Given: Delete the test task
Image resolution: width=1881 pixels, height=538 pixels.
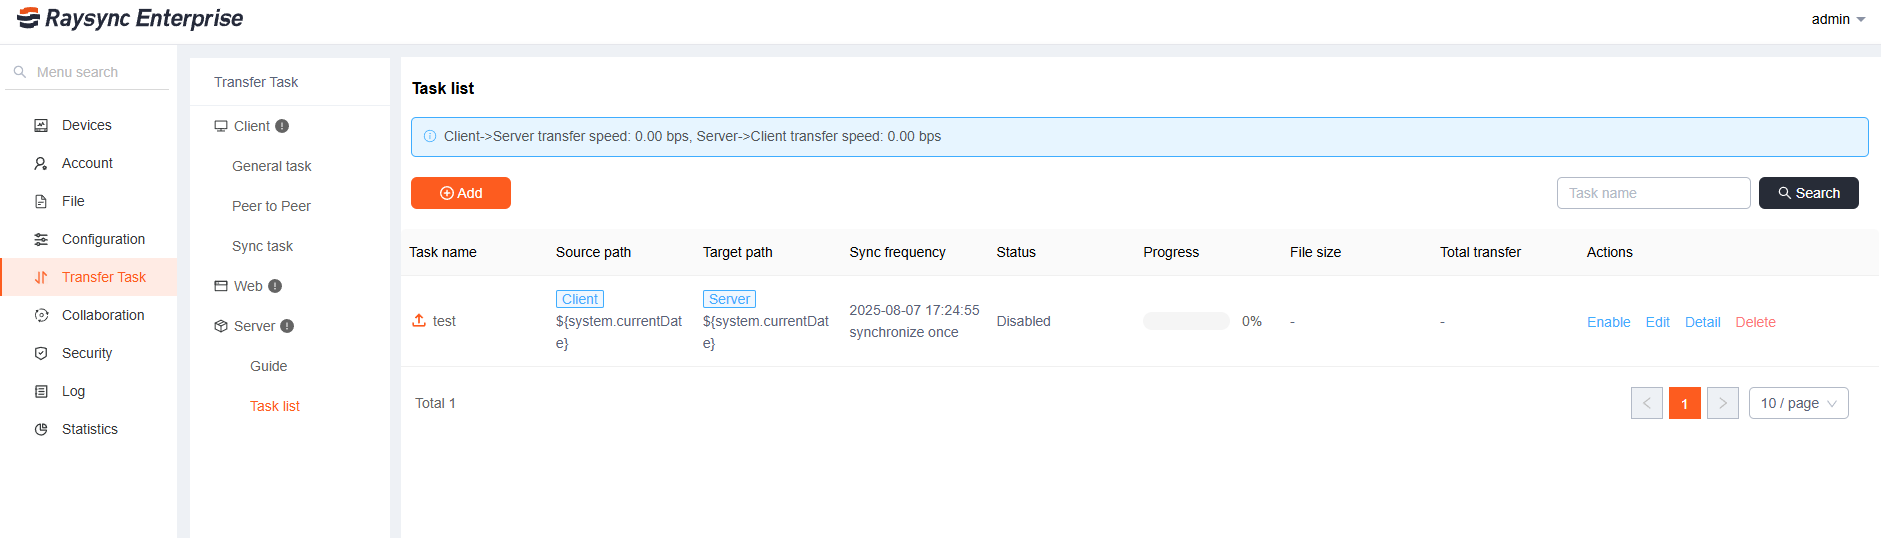Looking at the screenshot, I should (x=1755, y=322).
